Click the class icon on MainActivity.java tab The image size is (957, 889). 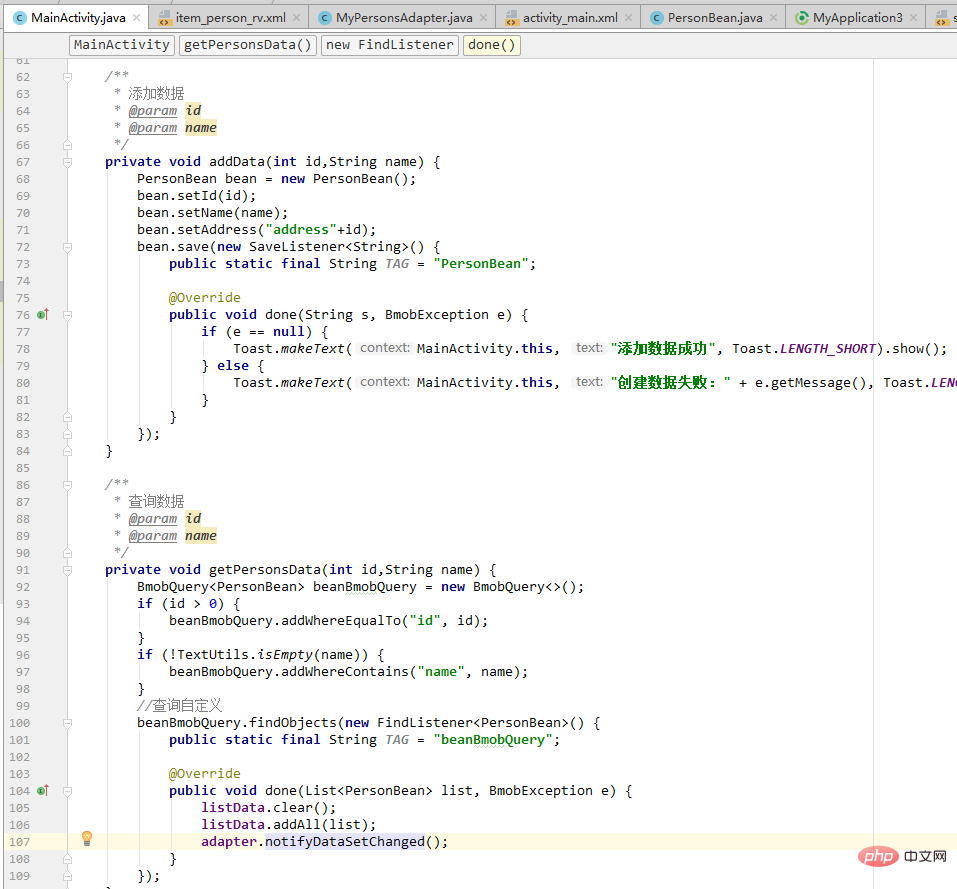click(20, 18)
